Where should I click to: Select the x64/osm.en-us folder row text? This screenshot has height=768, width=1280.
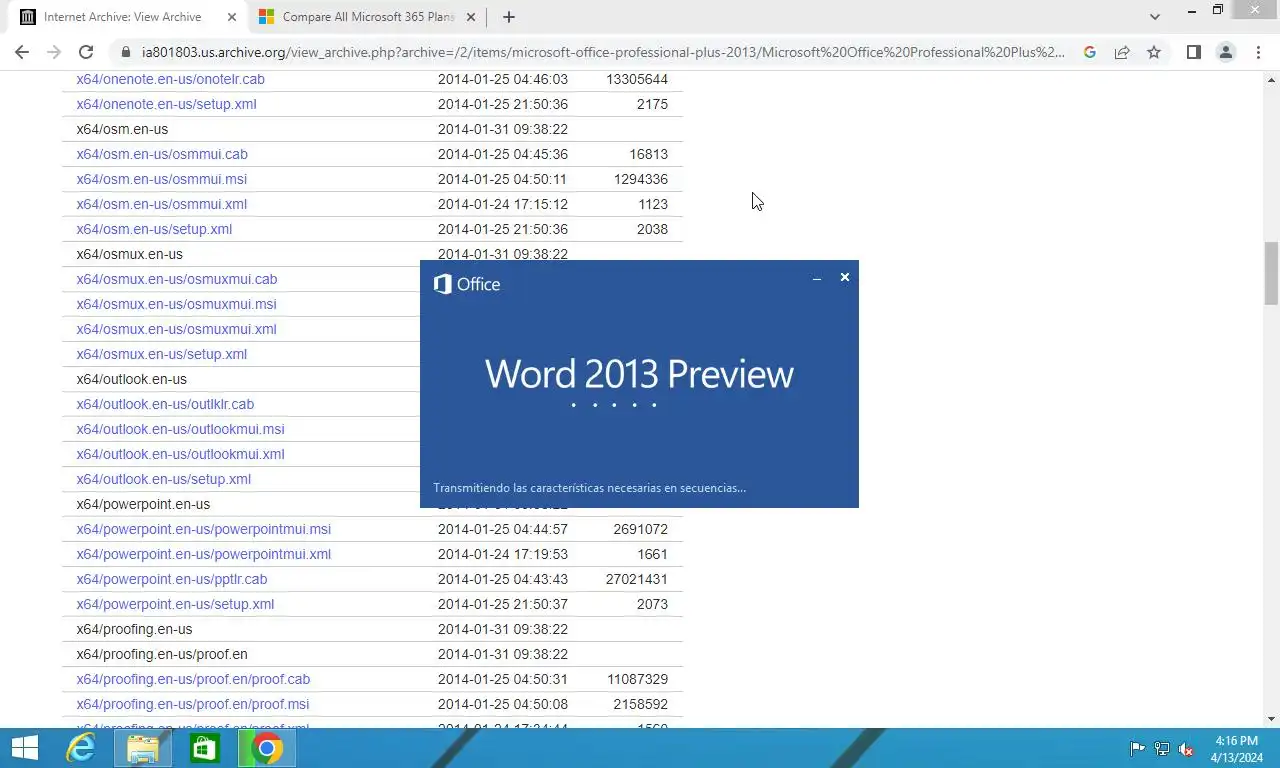click(122, 129)
